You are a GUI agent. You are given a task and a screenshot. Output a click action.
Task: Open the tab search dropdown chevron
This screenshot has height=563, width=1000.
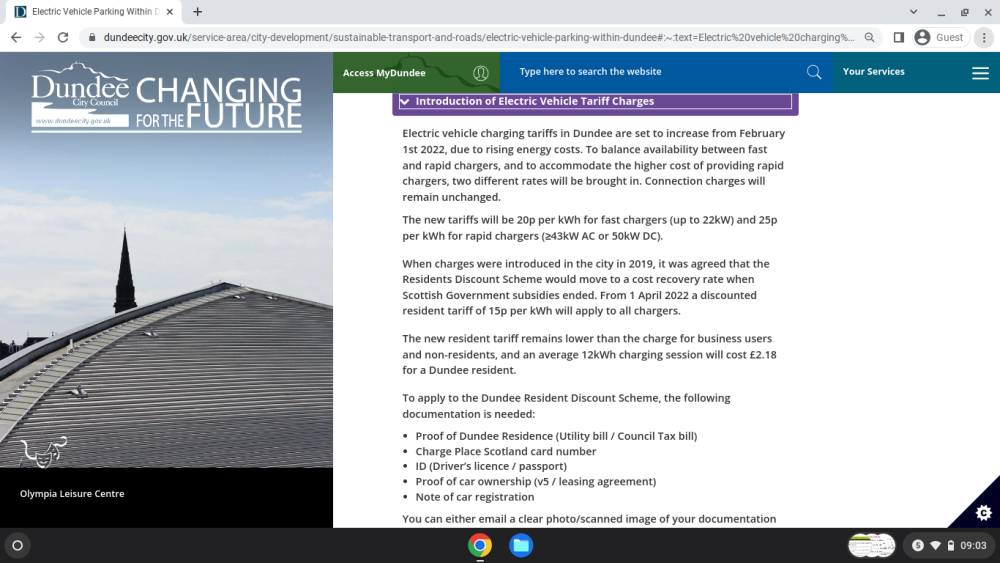click(913, 11)
